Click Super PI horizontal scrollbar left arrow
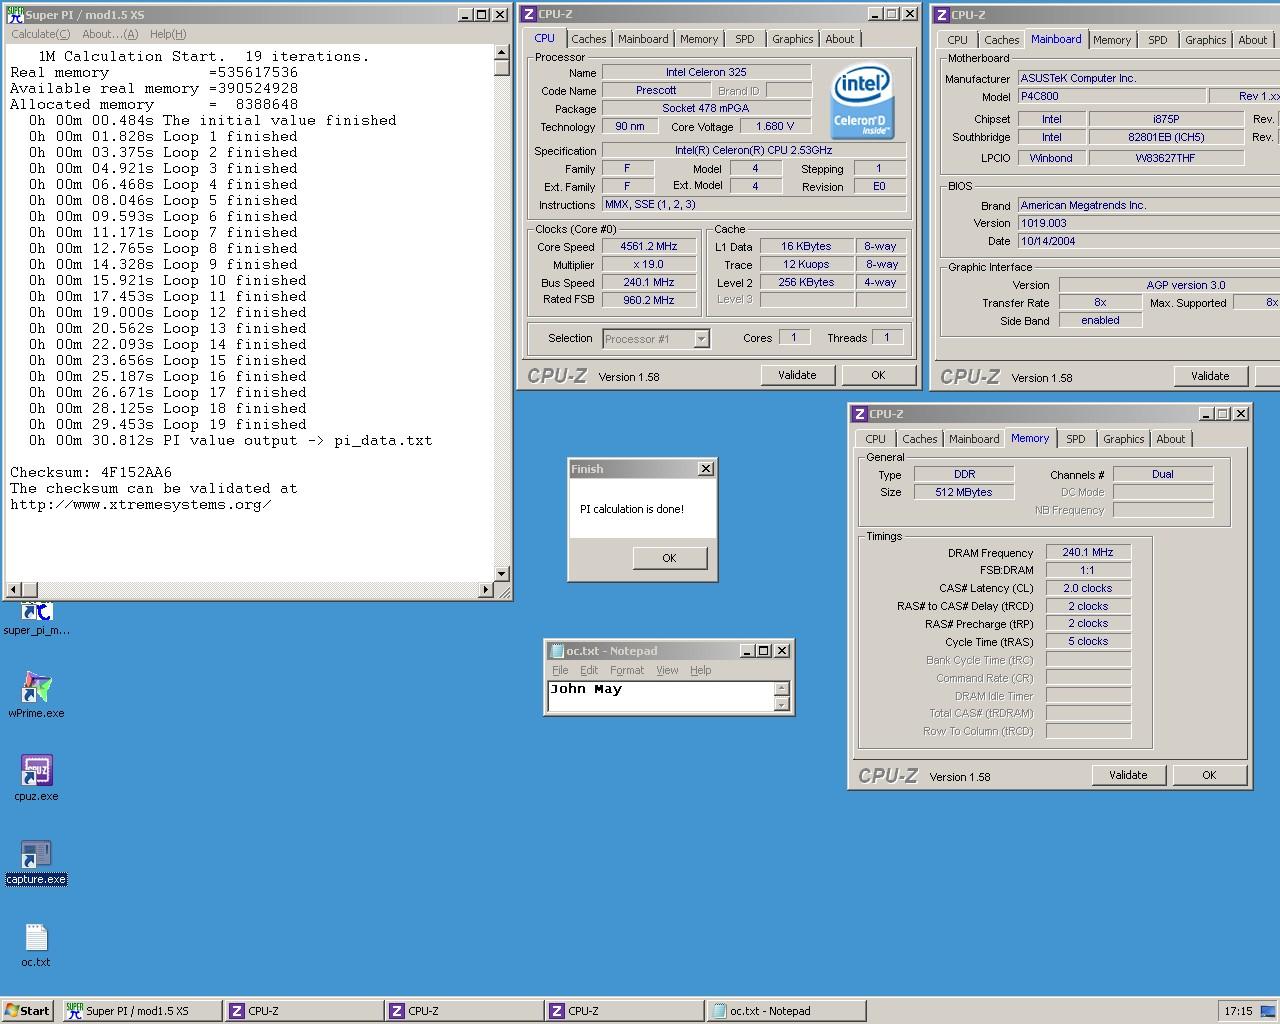Viewport: 1280px width, 1024px height. [x=13, y=590]
